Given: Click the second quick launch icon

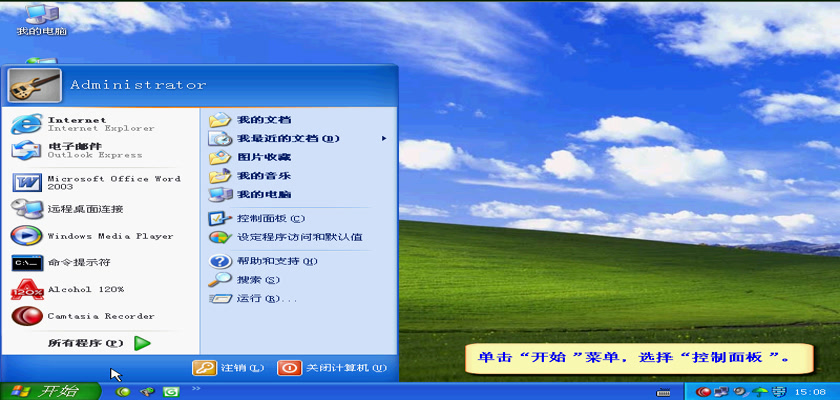Looking at the screenshot, I should pos(147,392).
